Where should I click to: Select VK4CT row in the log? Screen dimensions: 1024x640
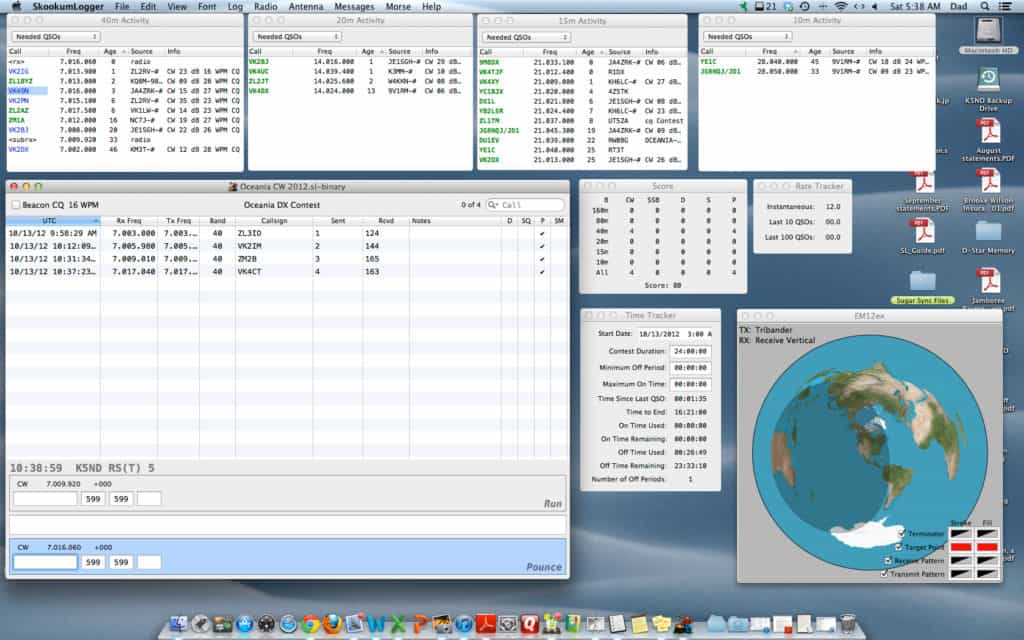[287, 272]
